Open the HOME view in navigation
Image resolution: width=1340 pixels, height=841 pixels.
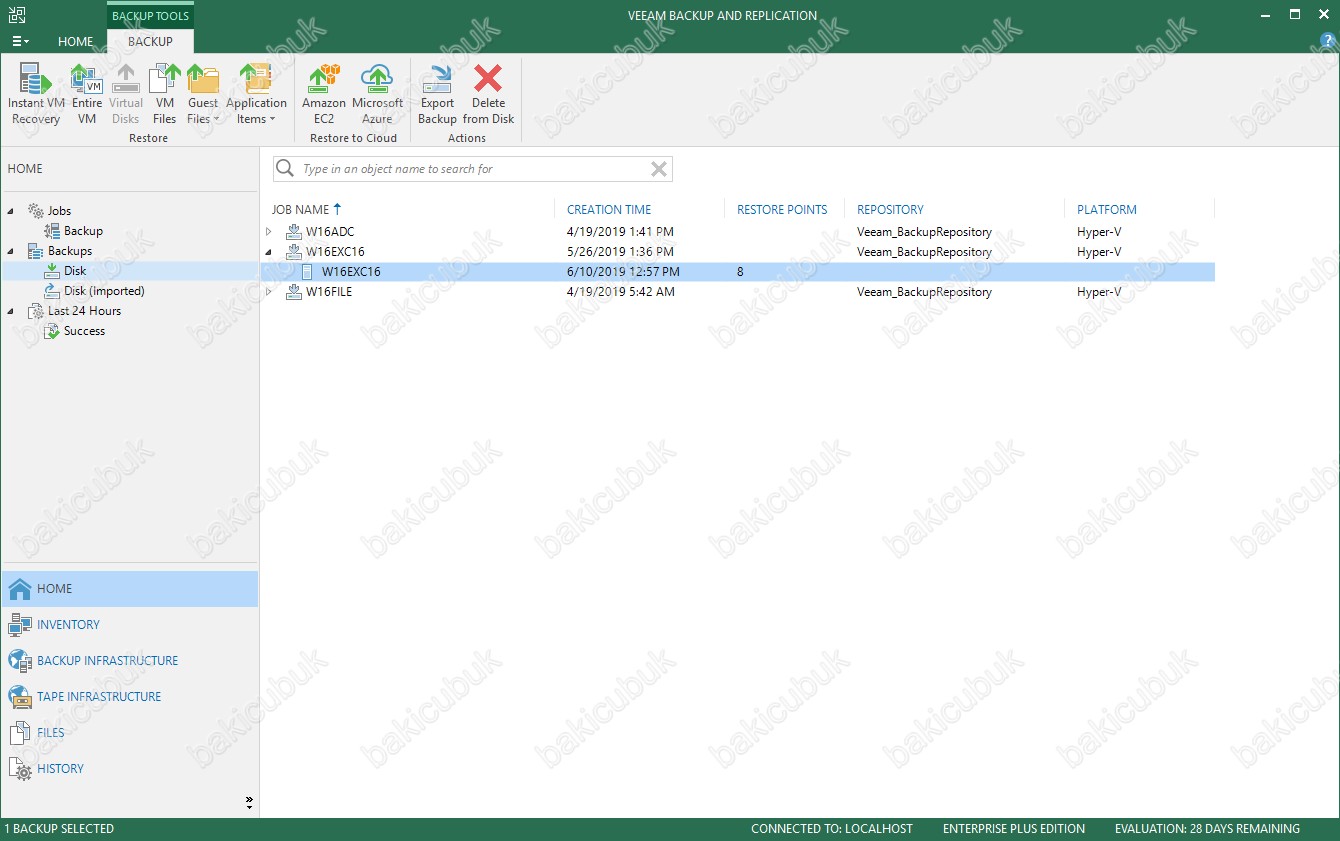(130, 589)
